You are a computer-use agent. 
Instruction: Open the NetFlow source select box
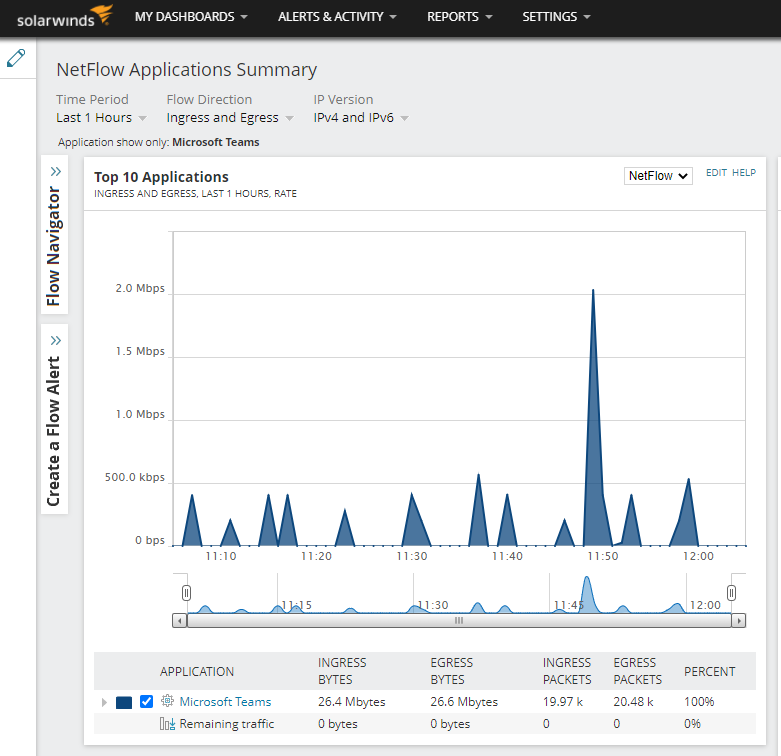click(658, 176)
